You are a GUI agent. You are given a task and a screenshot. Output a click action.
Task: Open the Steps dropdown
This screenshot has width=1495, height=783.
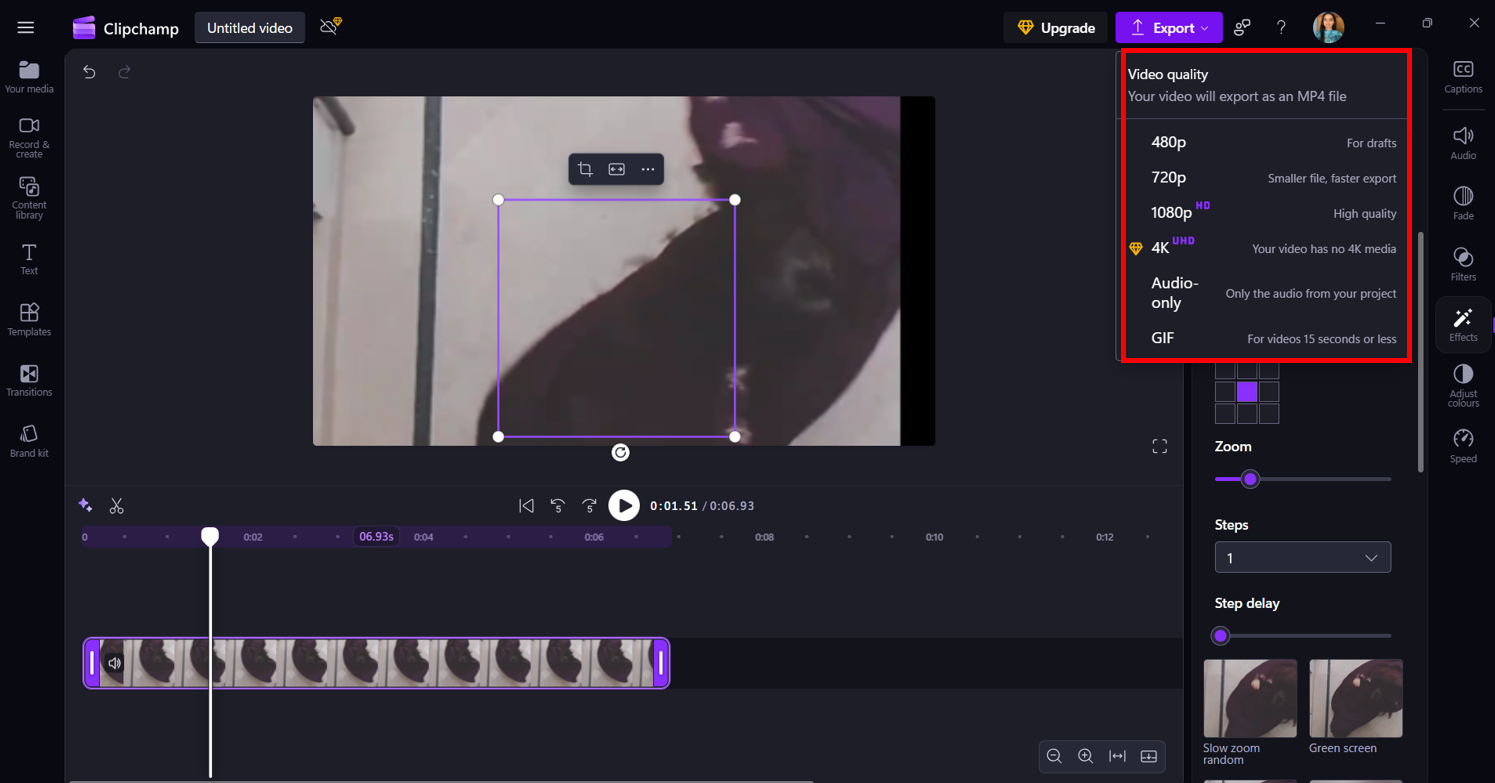pyautogui.click(x=1302, y=557)
